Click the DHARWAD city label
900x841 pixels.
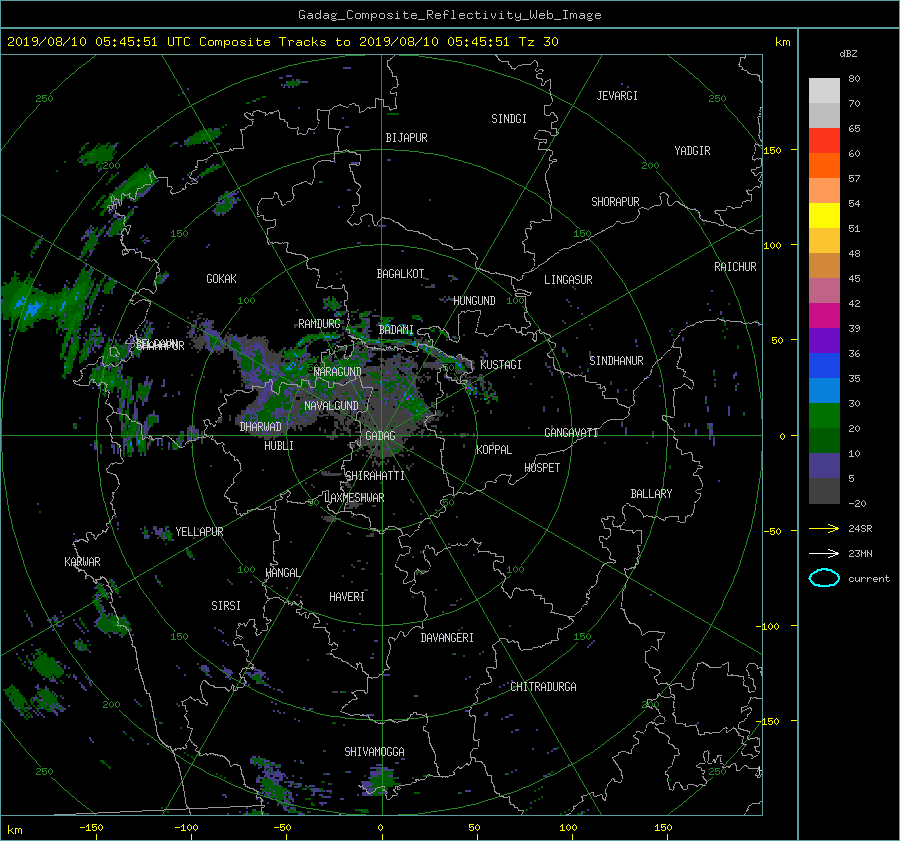[261, 427]
